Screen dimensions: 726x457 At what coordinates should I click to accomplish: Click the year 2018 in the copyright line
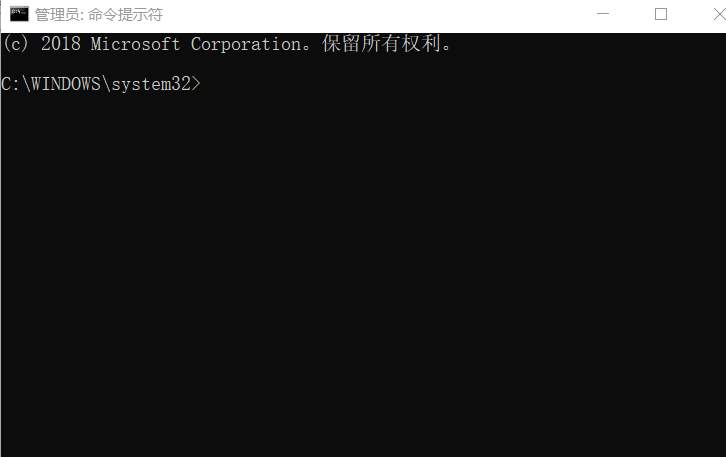coord(60,44)
